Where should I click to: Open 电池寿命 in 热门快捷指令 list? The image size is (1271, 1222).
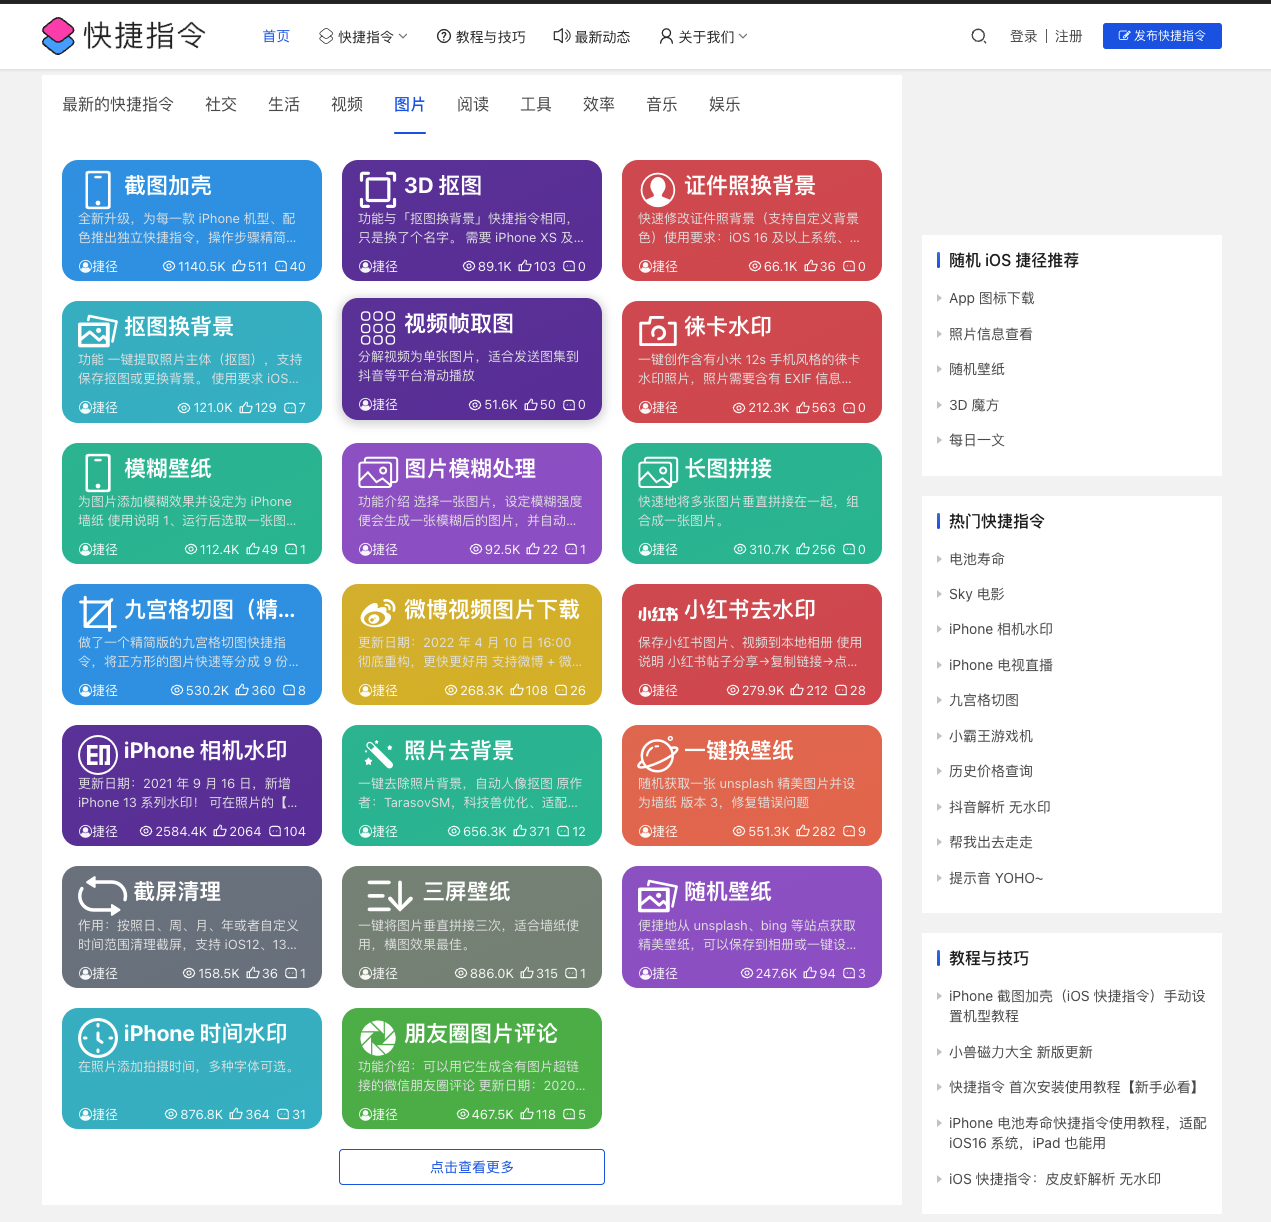click(x=976, y=559)
